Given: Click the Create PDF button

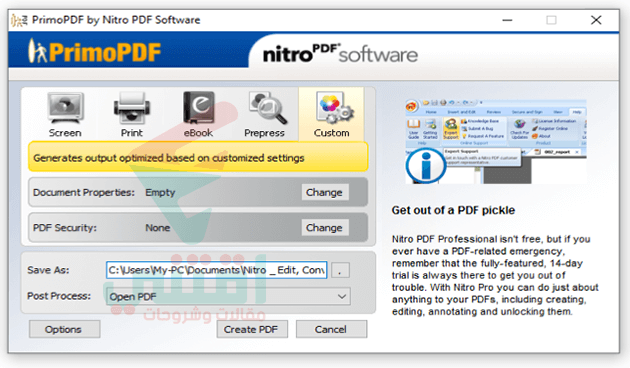Looking at the screenshot, I should click(x=252, y=329).
